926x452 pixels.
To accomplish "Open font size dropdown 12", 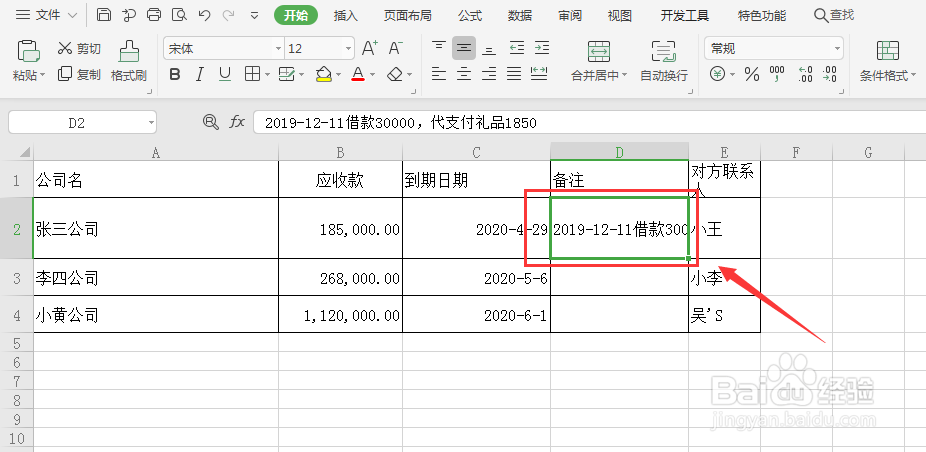I will [x=348, y=48].
